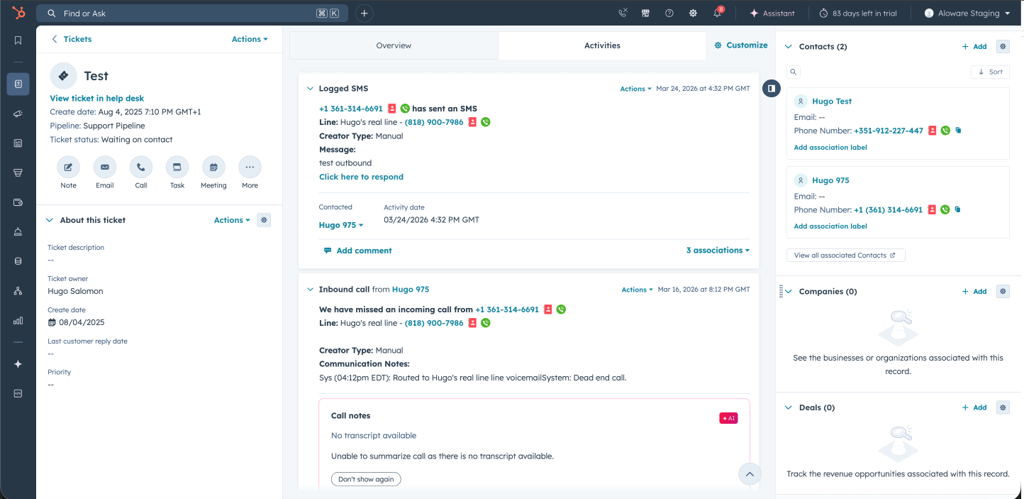Switch to the Overview tab
Screen dimensions: 1024x499
pos(394,46)
